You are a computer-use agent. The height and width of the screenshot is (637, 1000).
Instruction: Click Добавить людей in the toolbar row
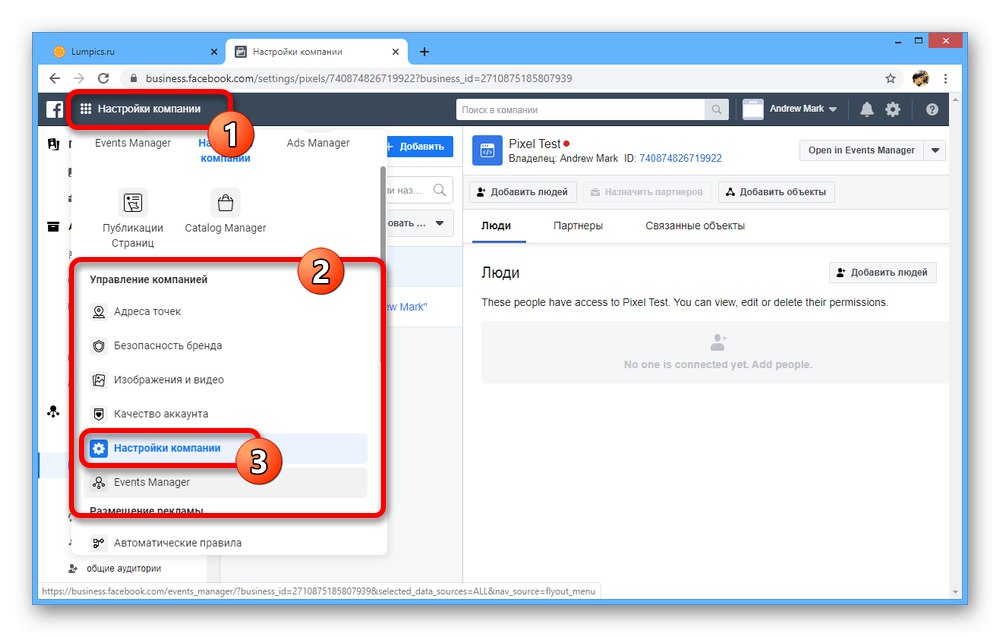pyautogui.click(x=523, y=192)
